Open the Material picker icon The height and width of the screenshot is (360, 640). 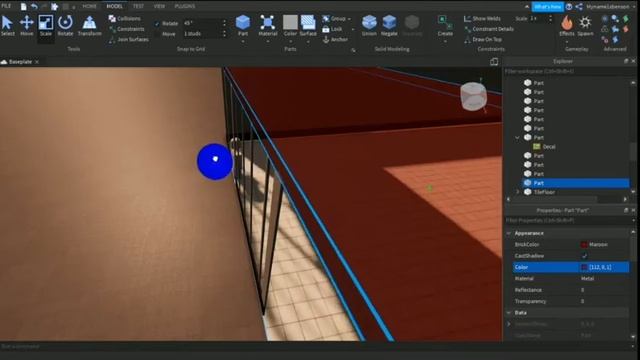coord(267,22)
